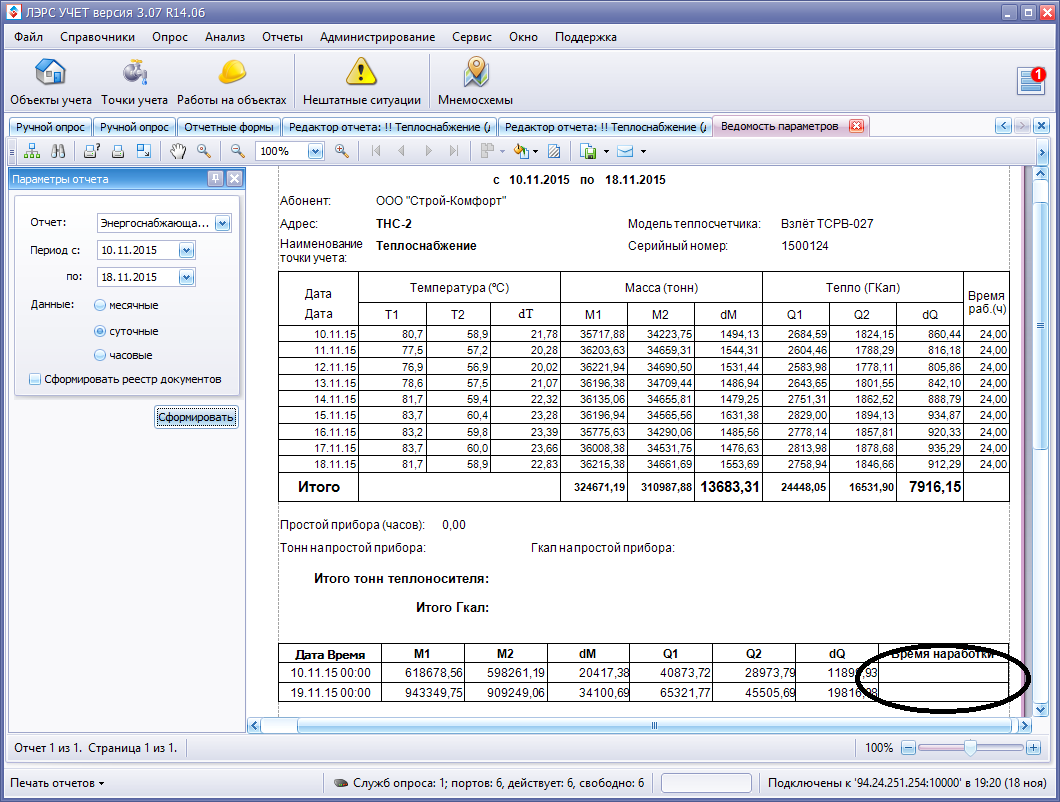The height and width of the screenshot is (802, 1060).
Task: Click the scroll right arrow of the report
Action: pyautogui.click(x=1025, y=726)
